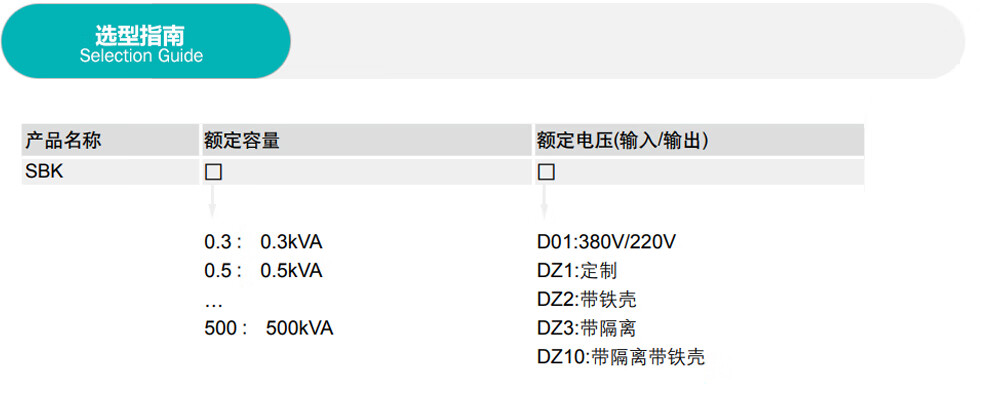Click the 产品名称 column header
The width and height of the screenshot is (990, 408).
tap(63, 141)
